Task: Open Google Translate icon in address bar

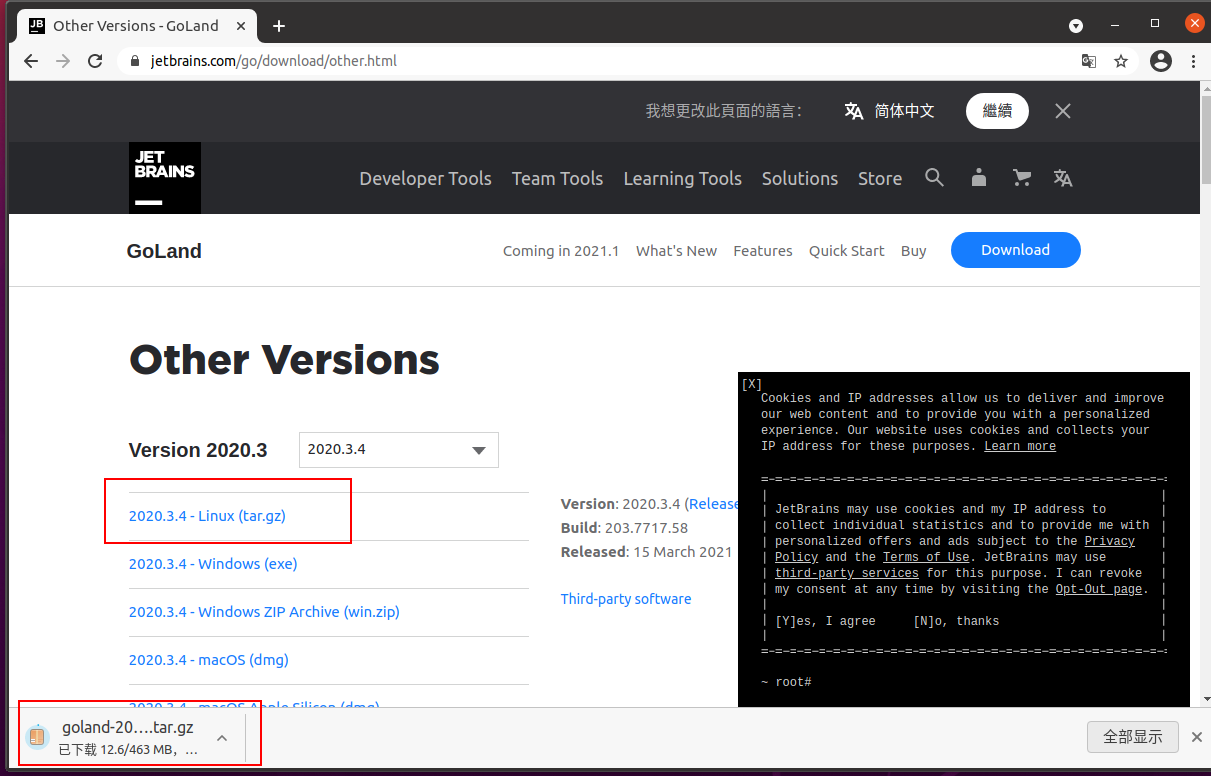Action: click(1089, 61)
